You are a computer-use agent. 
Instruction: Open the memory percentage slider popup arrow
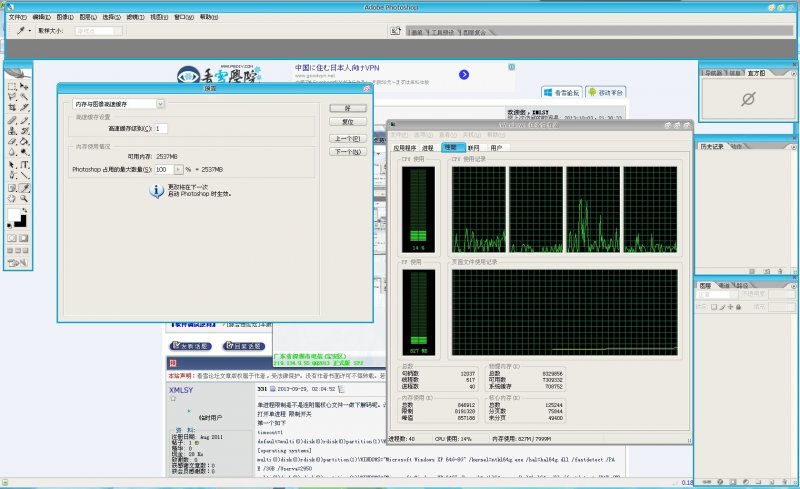(178, 169)
